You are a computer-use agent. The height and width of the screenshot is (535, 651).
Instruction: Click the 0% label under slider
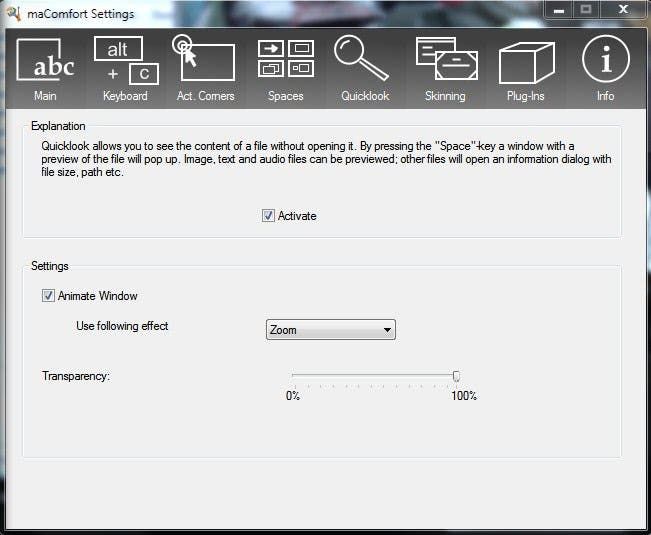coord(293,396)
